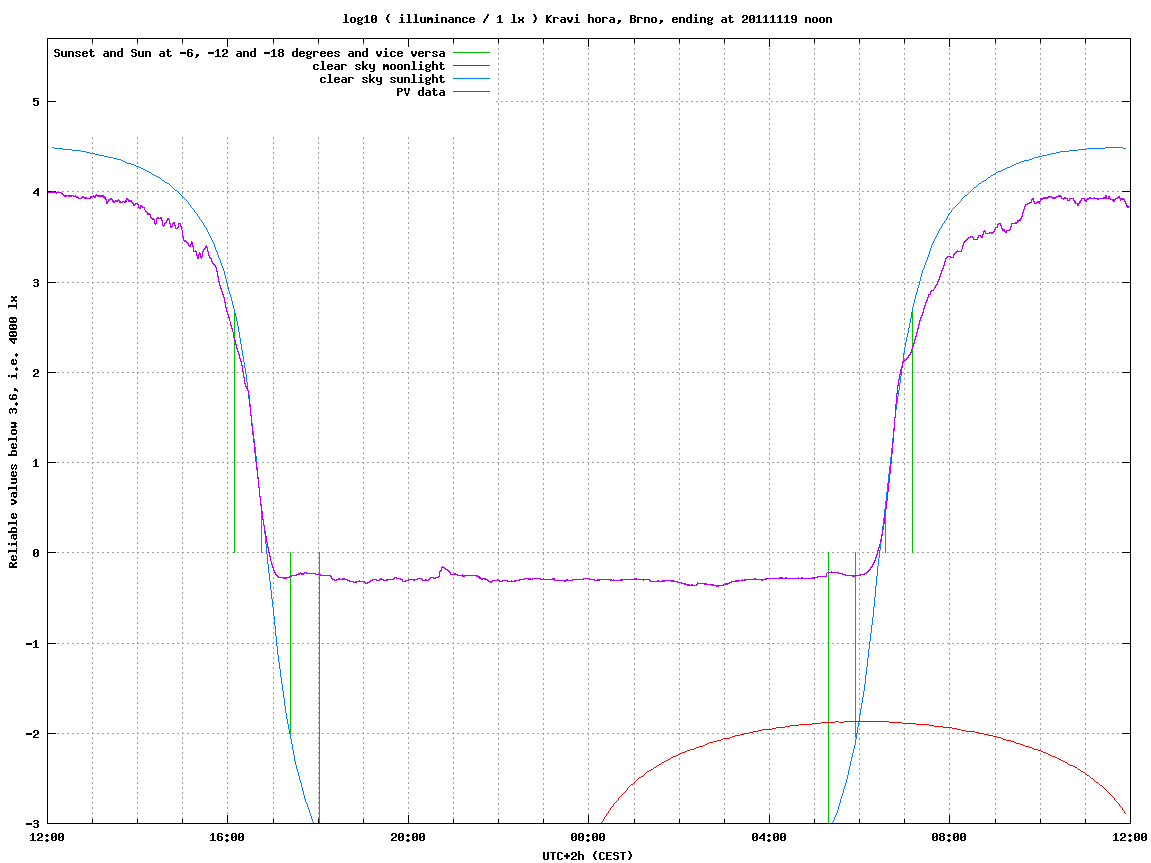
Task: Click the x-axis label 08:00
Action: 950,837
